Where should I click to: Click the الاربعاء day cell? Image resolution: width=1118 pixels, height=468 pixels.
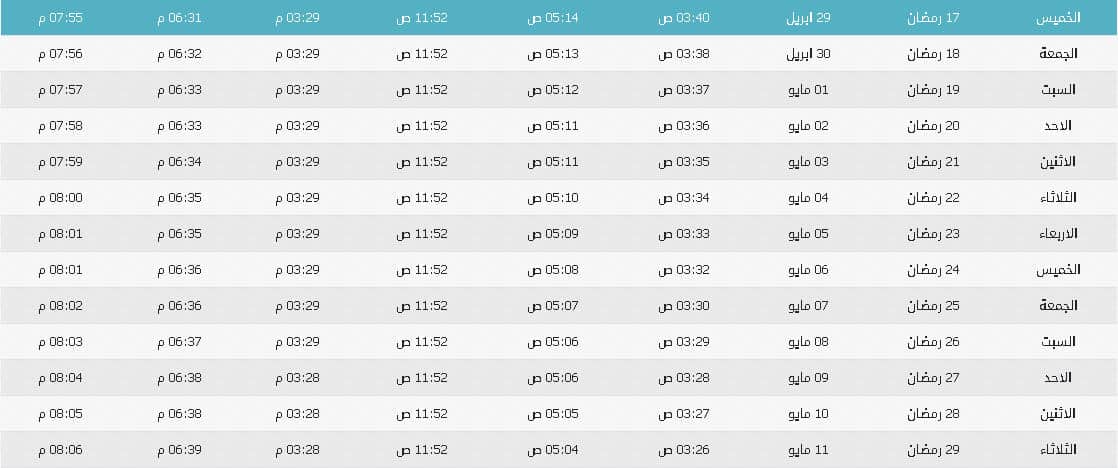pos(1058,234)
